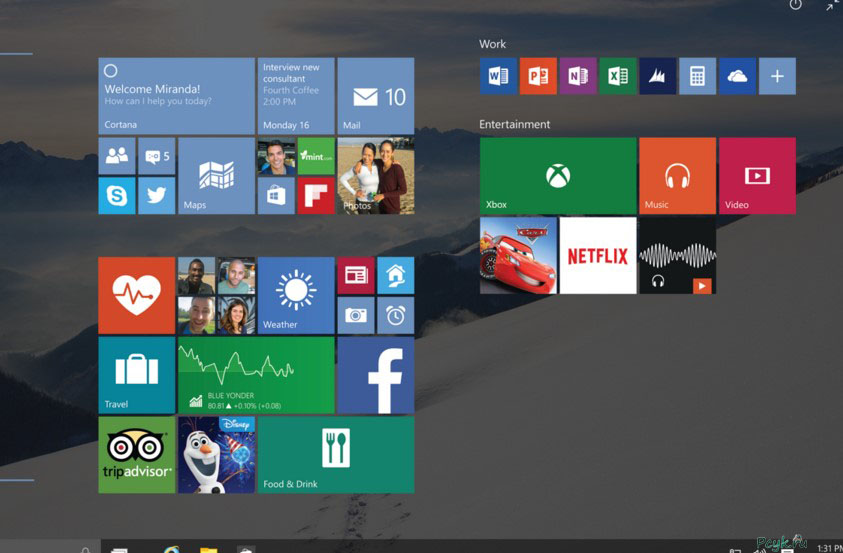Open the contacts photo collage tile
843x553 pixels.
tap(216, 295)
